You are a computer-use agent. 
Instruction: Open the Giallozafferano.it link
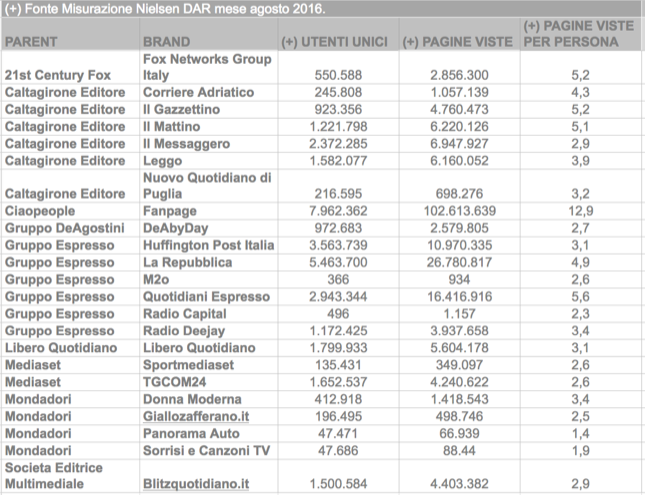click(196, 416)
